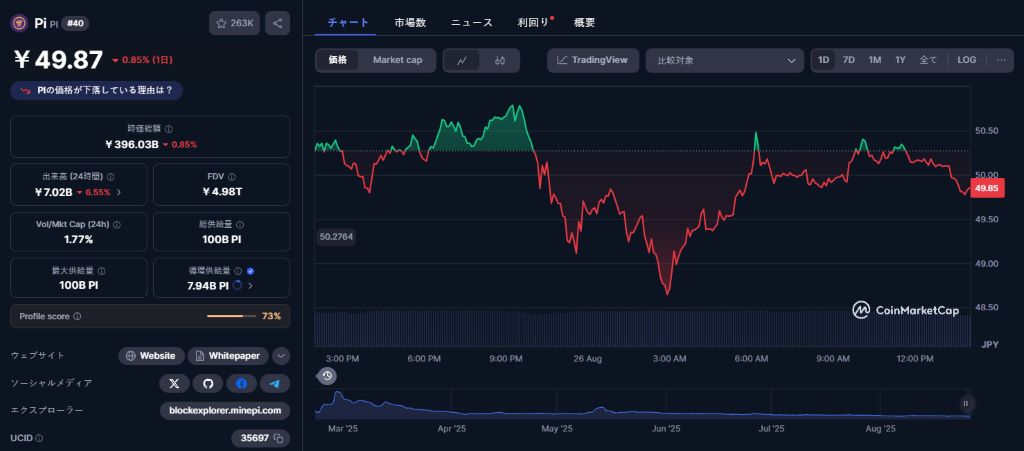Open the X (Twitter) social link

pyautogui.click(x=174, y=383)
